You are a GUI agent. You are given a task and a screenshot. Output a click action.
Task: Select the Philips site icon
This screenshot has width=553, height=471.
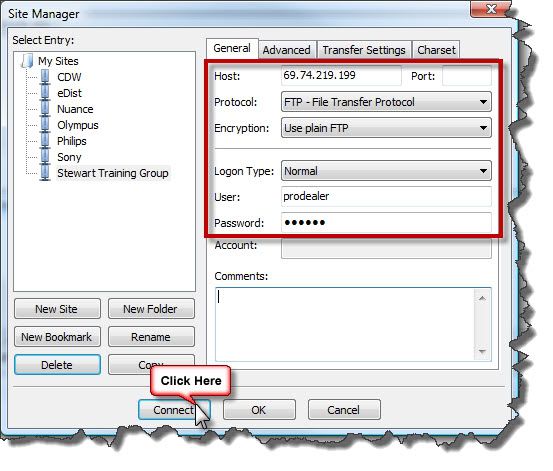click(45, 141)
